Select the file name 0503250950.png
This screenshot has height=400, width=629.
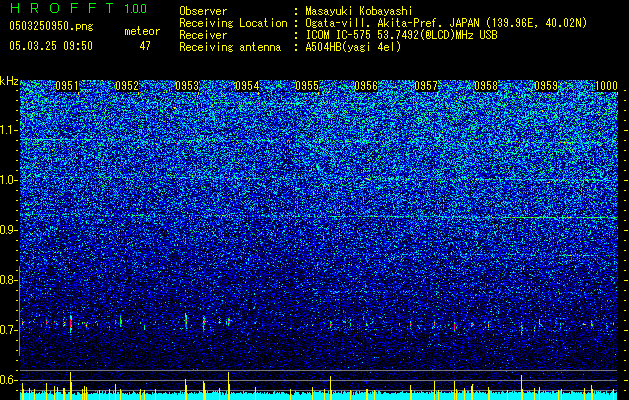point(51,26)
